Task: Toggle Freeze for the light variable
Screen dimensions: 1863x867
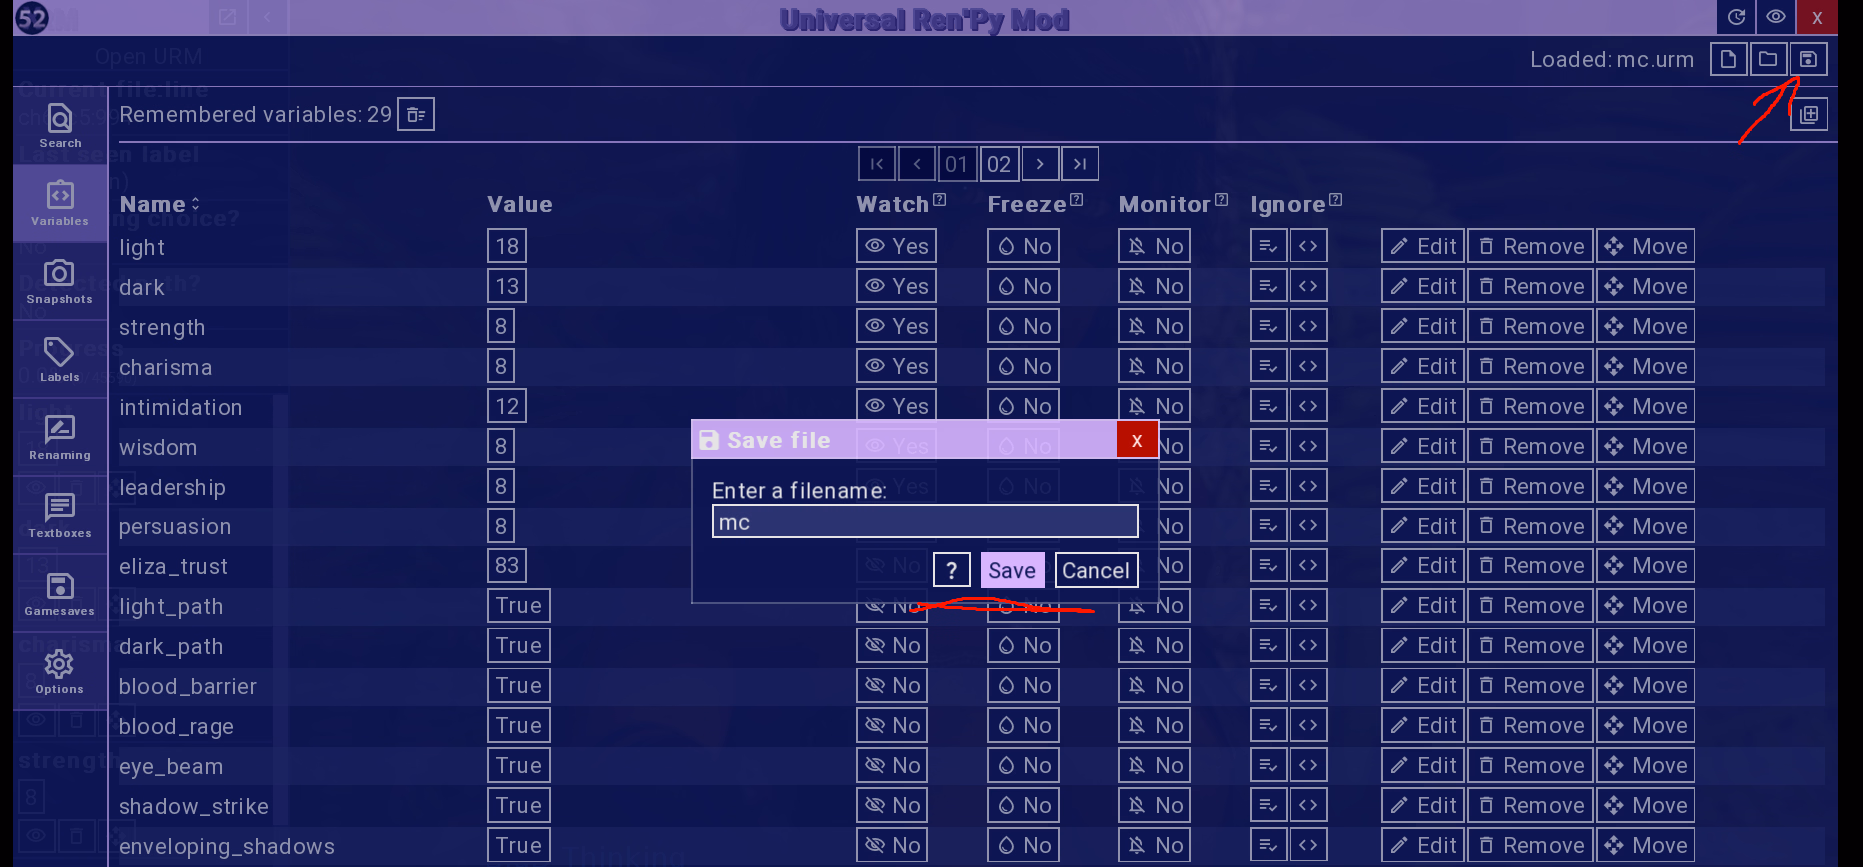Action: click(1024, 246)
